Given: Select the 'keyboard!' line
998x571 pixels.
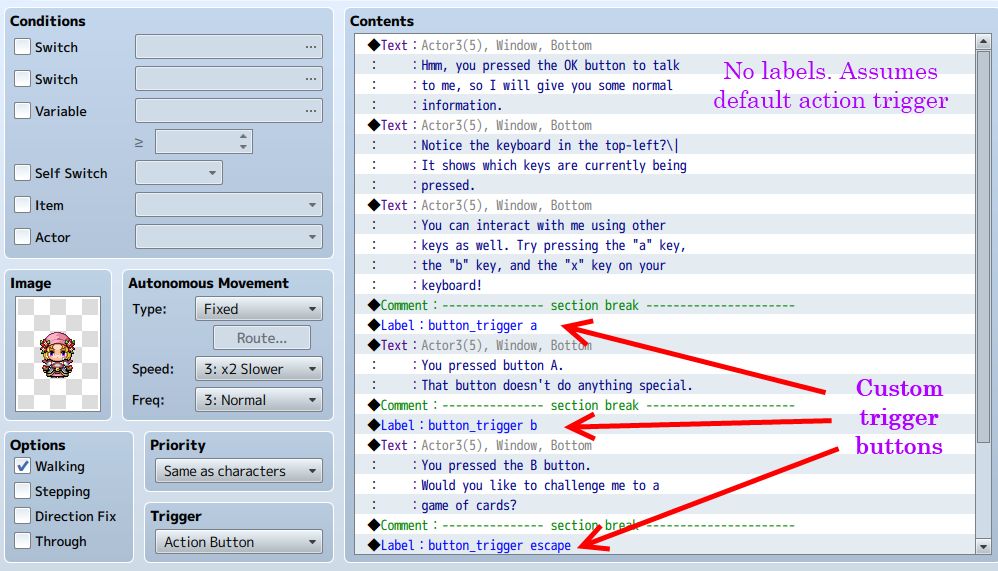Looking at the screenshot, I should click(x=664, y=285).
